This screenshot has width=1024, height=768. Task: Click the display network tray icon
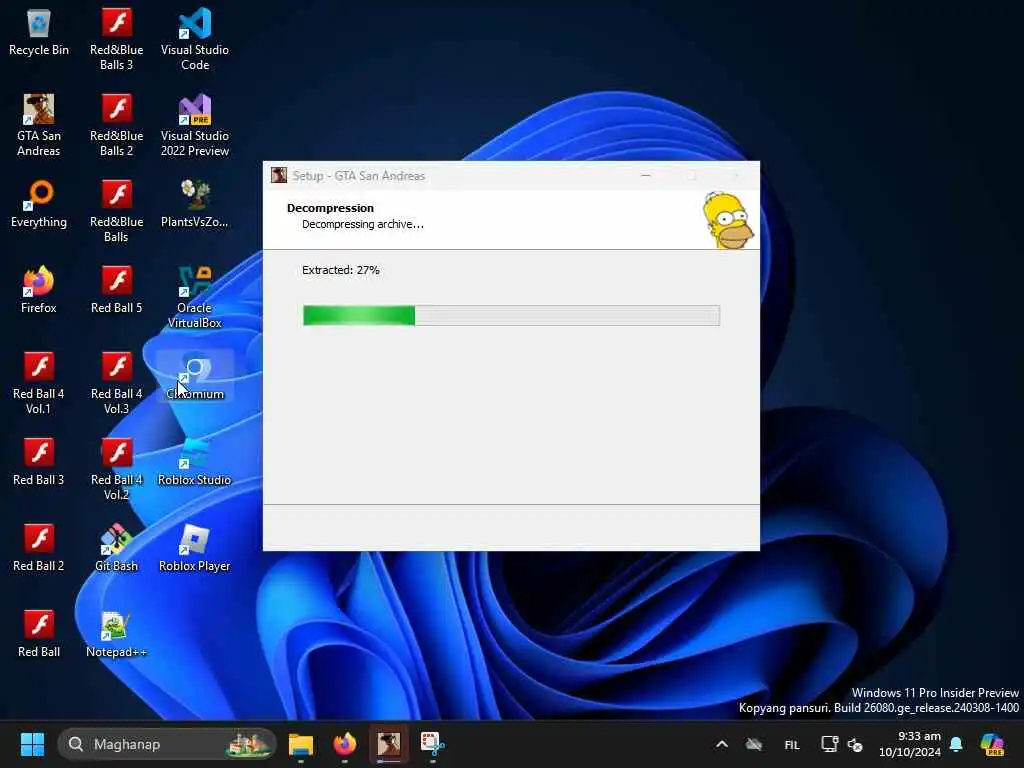[x=829, y=744]
